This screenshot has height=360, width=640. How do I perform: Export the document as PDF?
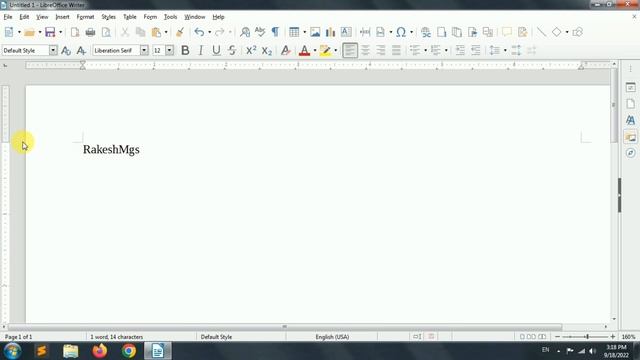[75, 32]
